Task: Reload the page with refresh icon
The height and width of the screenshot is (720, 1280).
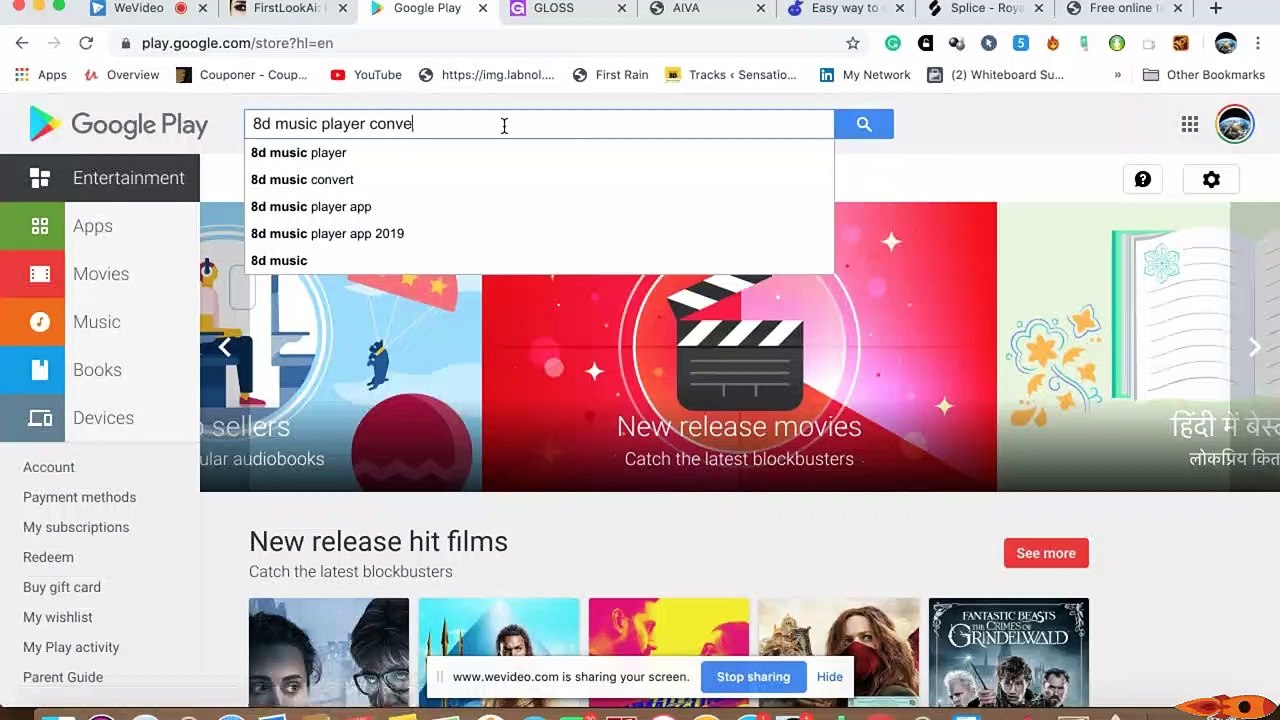Action: click(86, 43)
